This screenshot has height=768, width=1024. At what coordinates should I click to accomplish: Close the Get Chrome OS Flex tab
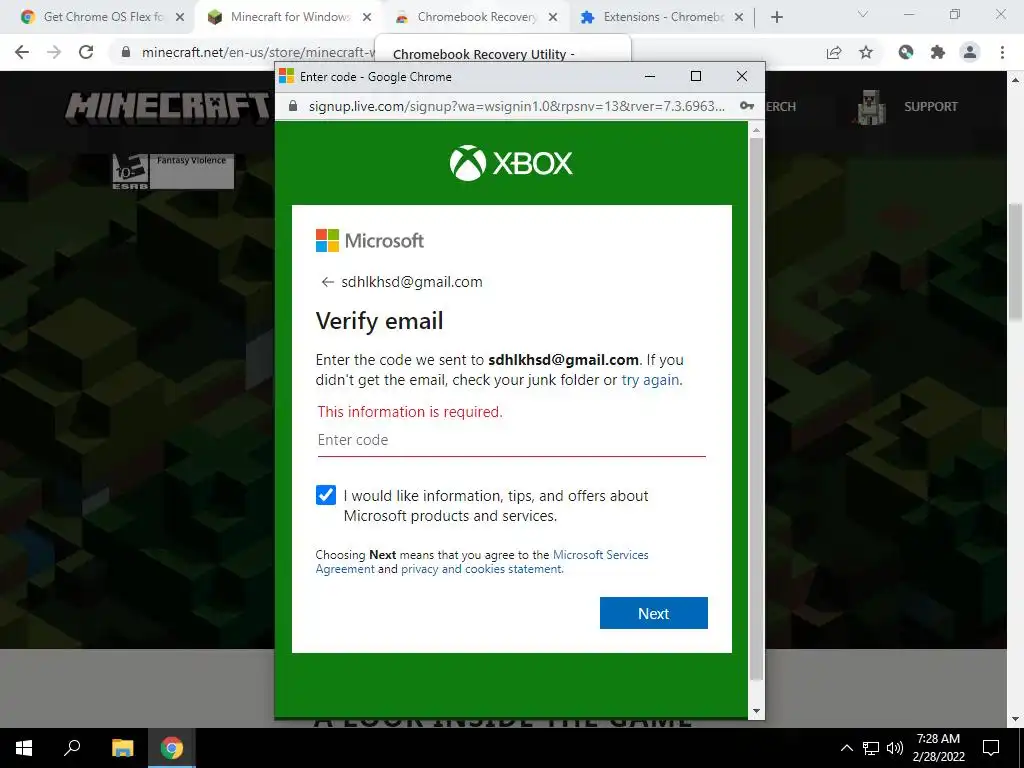(x=180, y=17)
